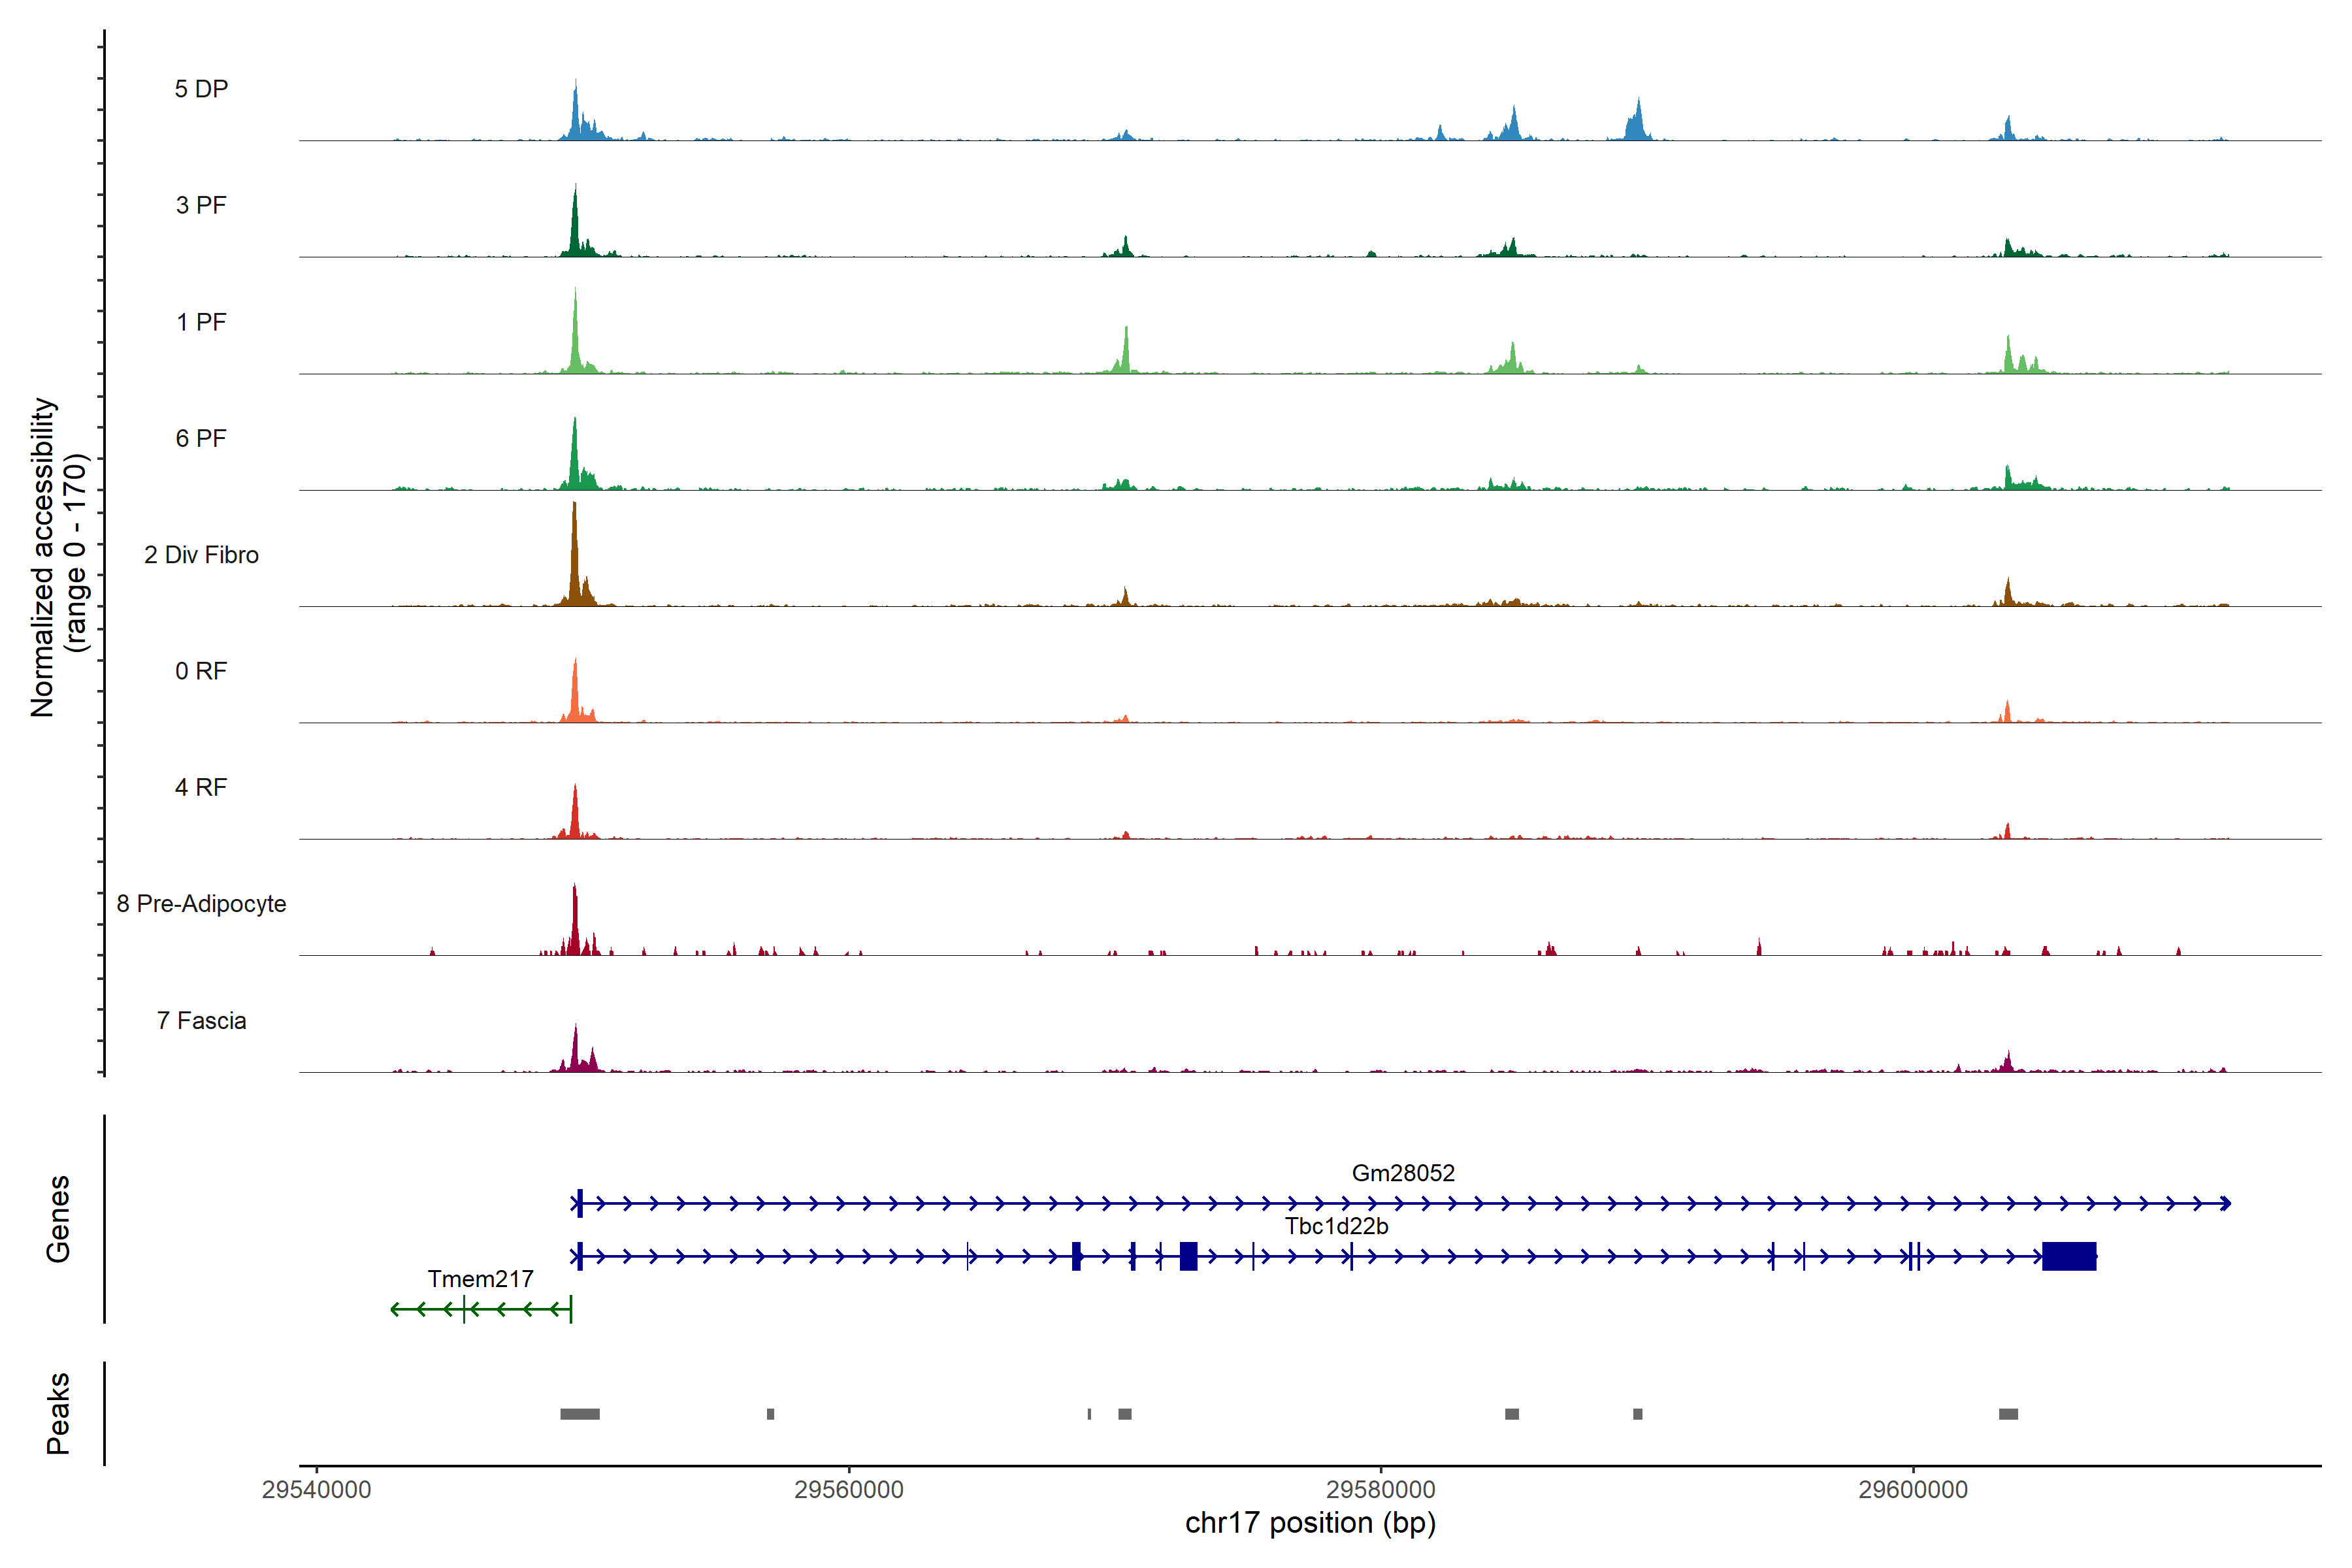Click the 0 RF track label

[201, 671]
